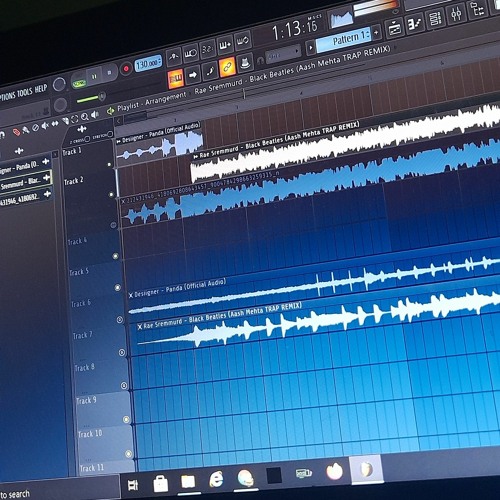
Task: Mute Track 1 with its toggle dot
Action: pos(109,164)
